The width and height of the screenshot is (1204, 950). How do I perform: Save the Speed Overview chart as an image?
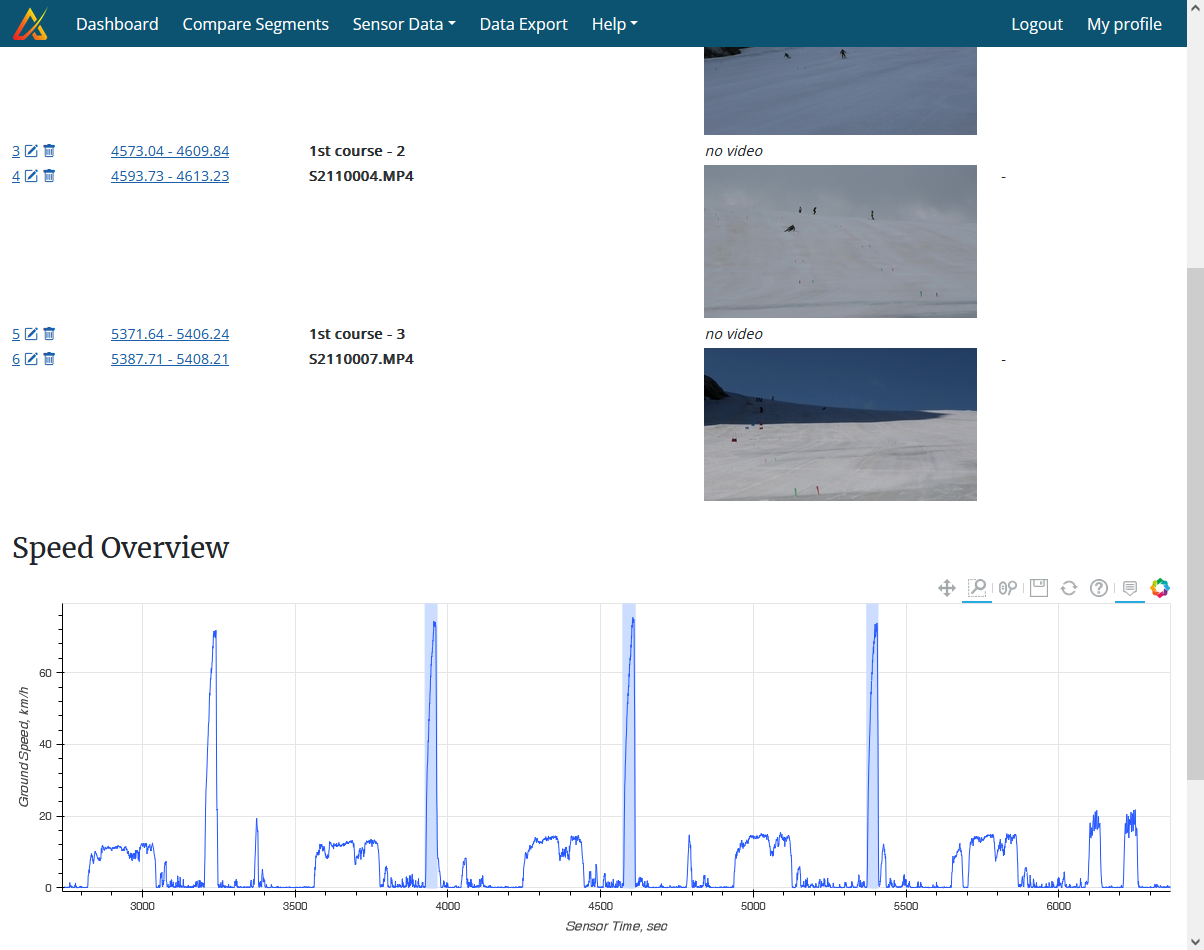[x=1038, y=588]
